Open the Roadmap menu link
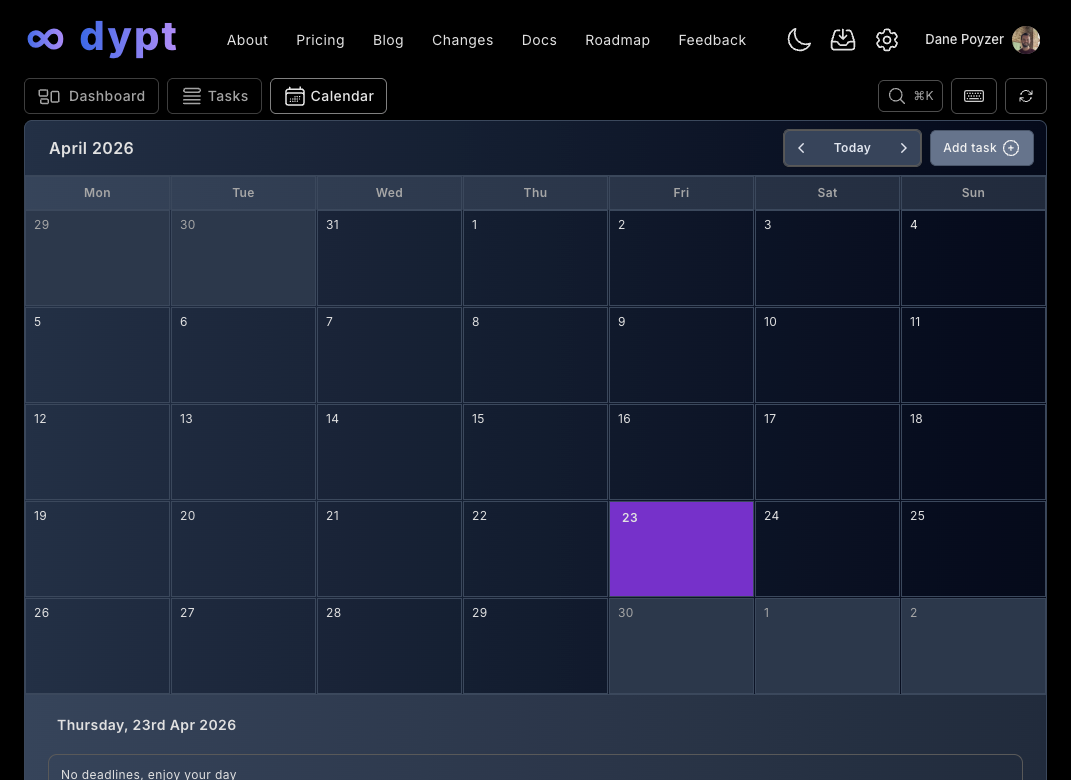 617,40
